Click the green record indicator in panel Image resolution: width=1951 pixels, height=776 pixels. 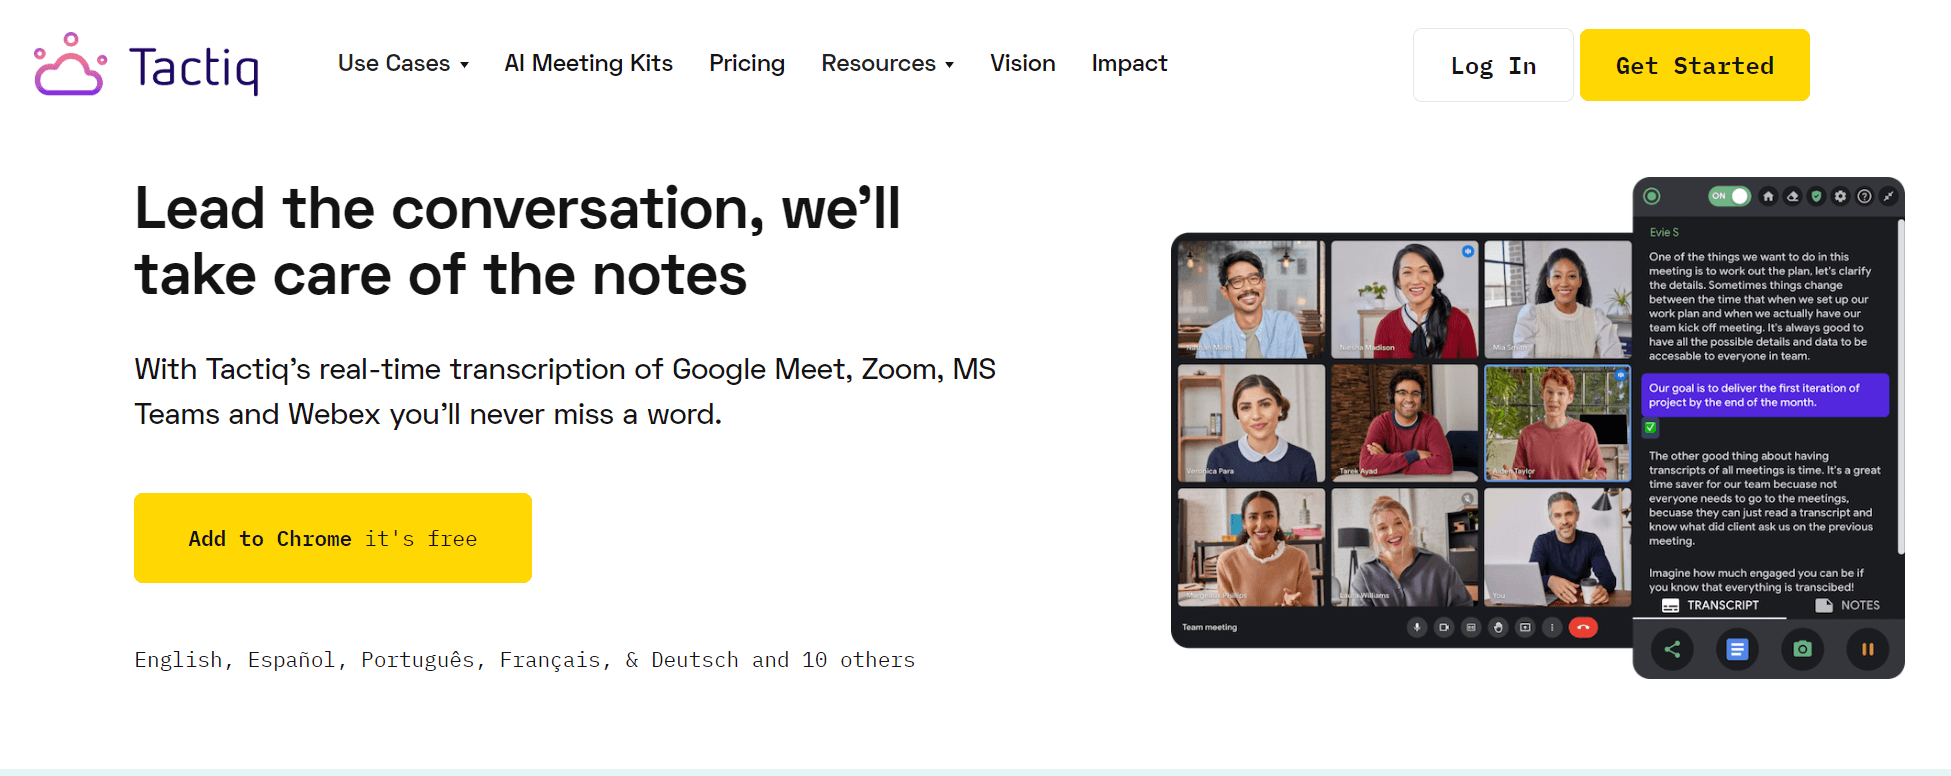point(1652,196)
